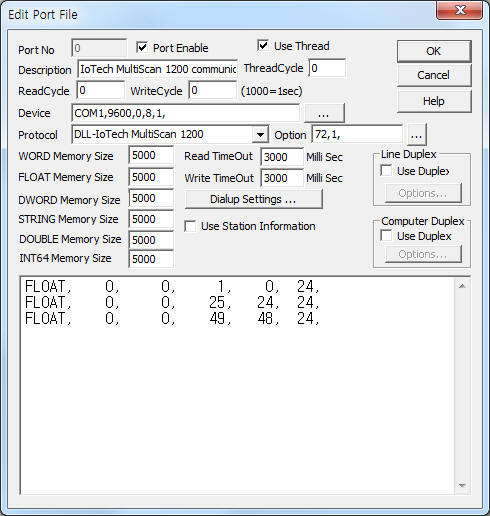Click the Description text field
490x516 pixels.
click(x=157, y=69)
